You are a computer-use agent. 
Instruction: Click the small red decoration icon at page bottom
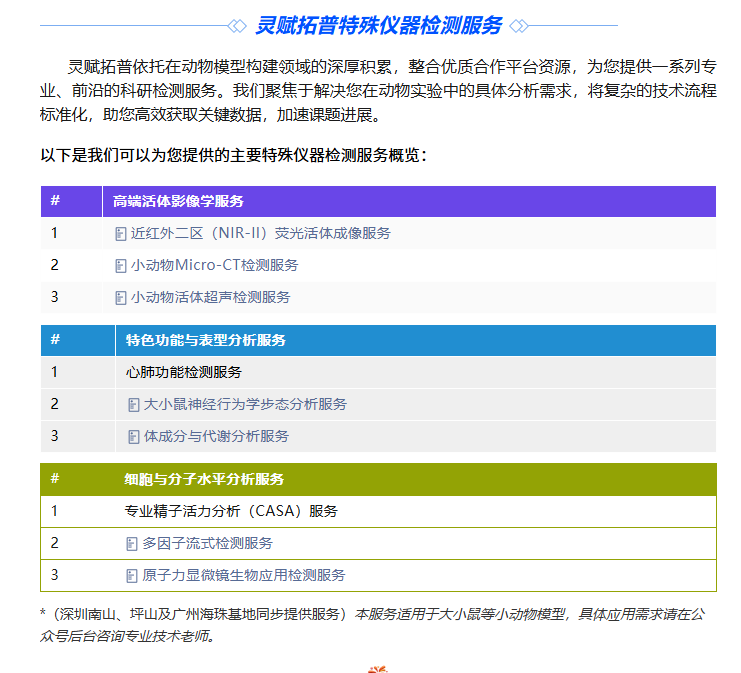tap(377, 667)
